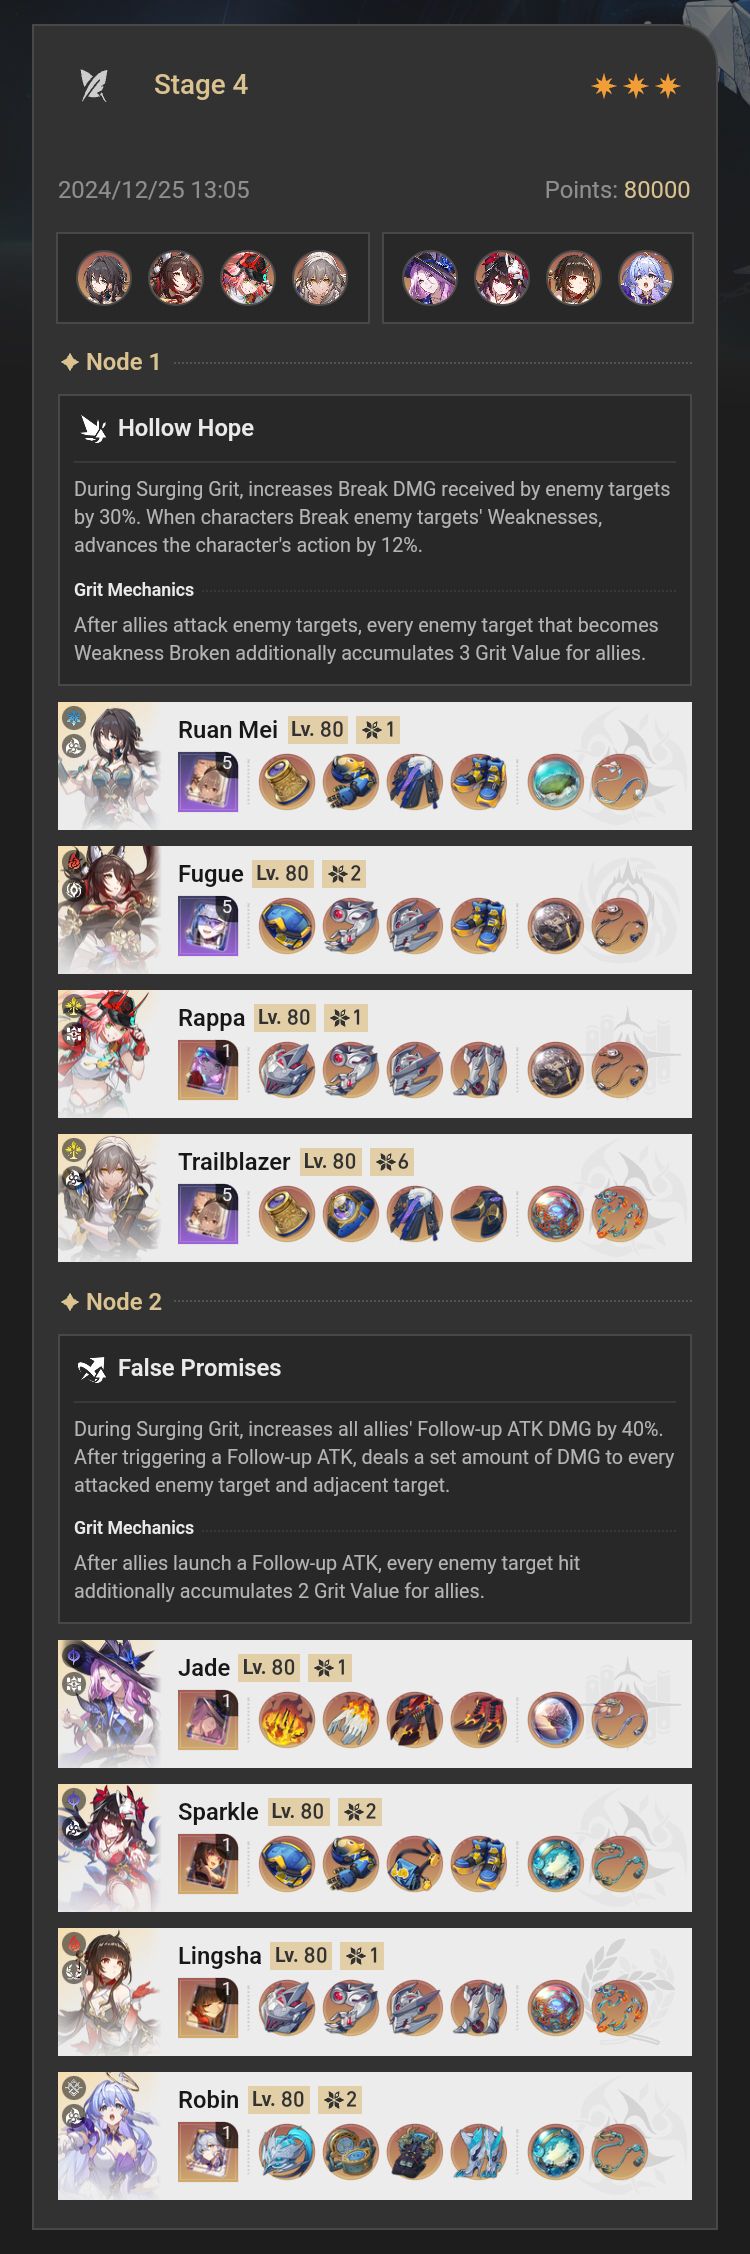Viewport: 750px width, 2254px height.
Task: Click Lingsha's body armor relic icon
Action: [x=415, y=2008]
